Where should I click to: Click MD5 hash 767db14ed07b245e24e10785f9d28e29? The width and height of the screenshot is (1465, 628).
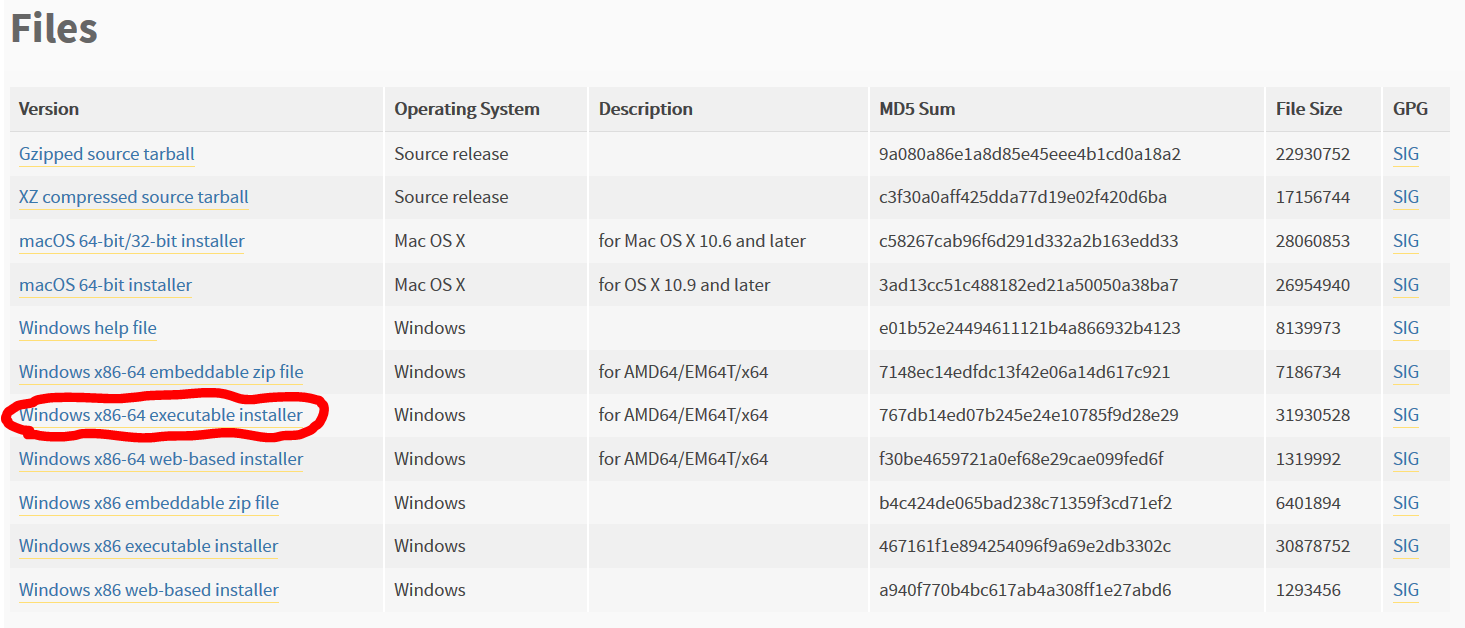pos(1028,415)
